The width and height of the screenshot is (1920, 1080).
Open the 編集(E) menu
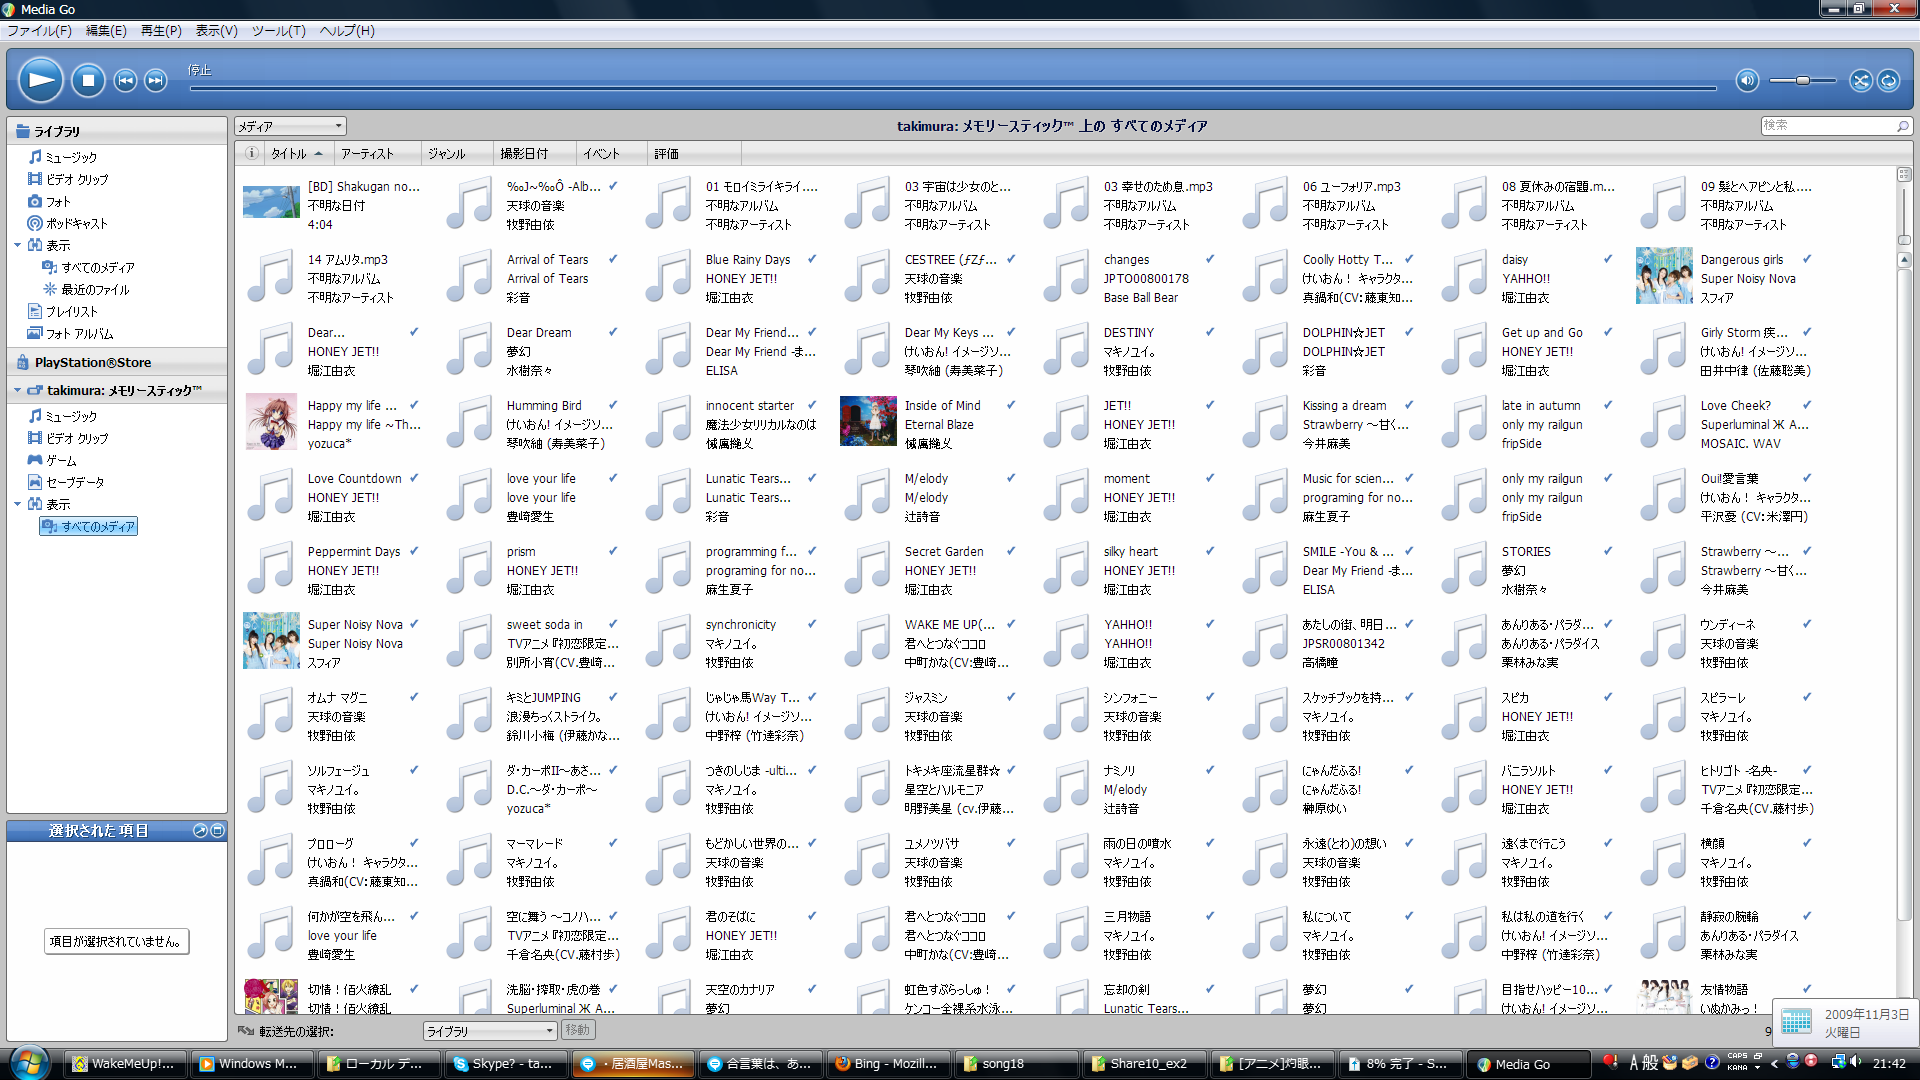106,31
